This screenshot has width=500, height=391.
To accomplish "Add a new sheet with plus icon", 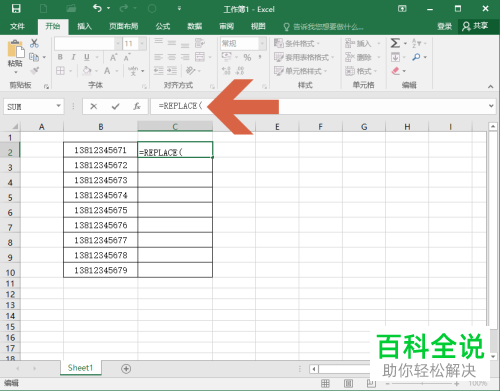I will click(126, 369).
